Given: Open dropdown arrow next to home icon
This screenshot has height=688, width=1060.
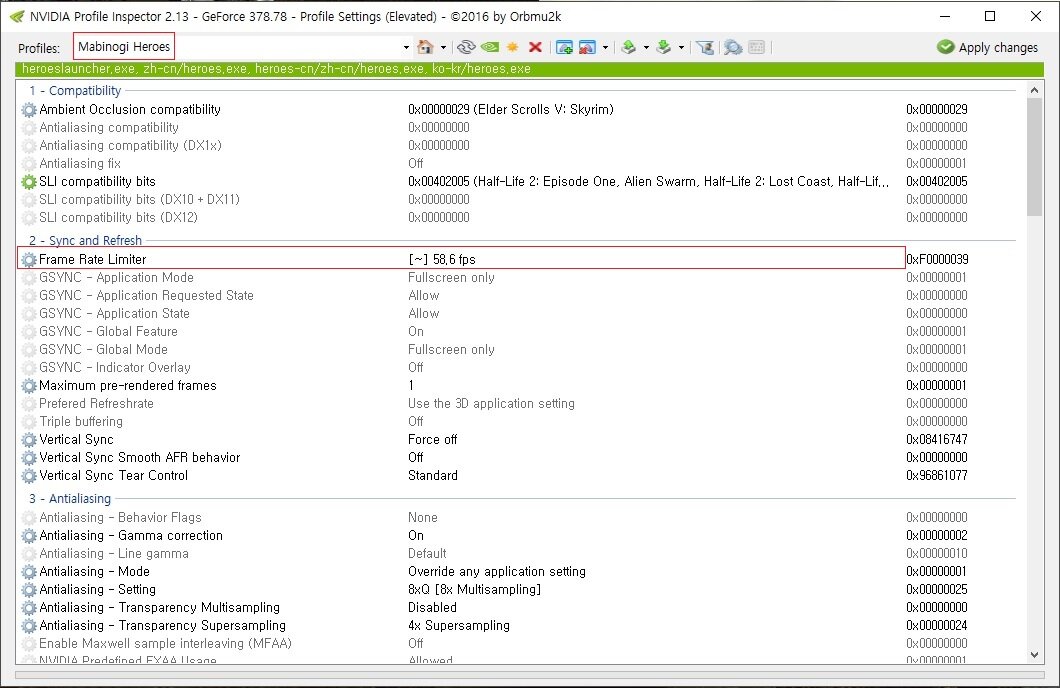Looking at the screenshot, I should [443, 47].
